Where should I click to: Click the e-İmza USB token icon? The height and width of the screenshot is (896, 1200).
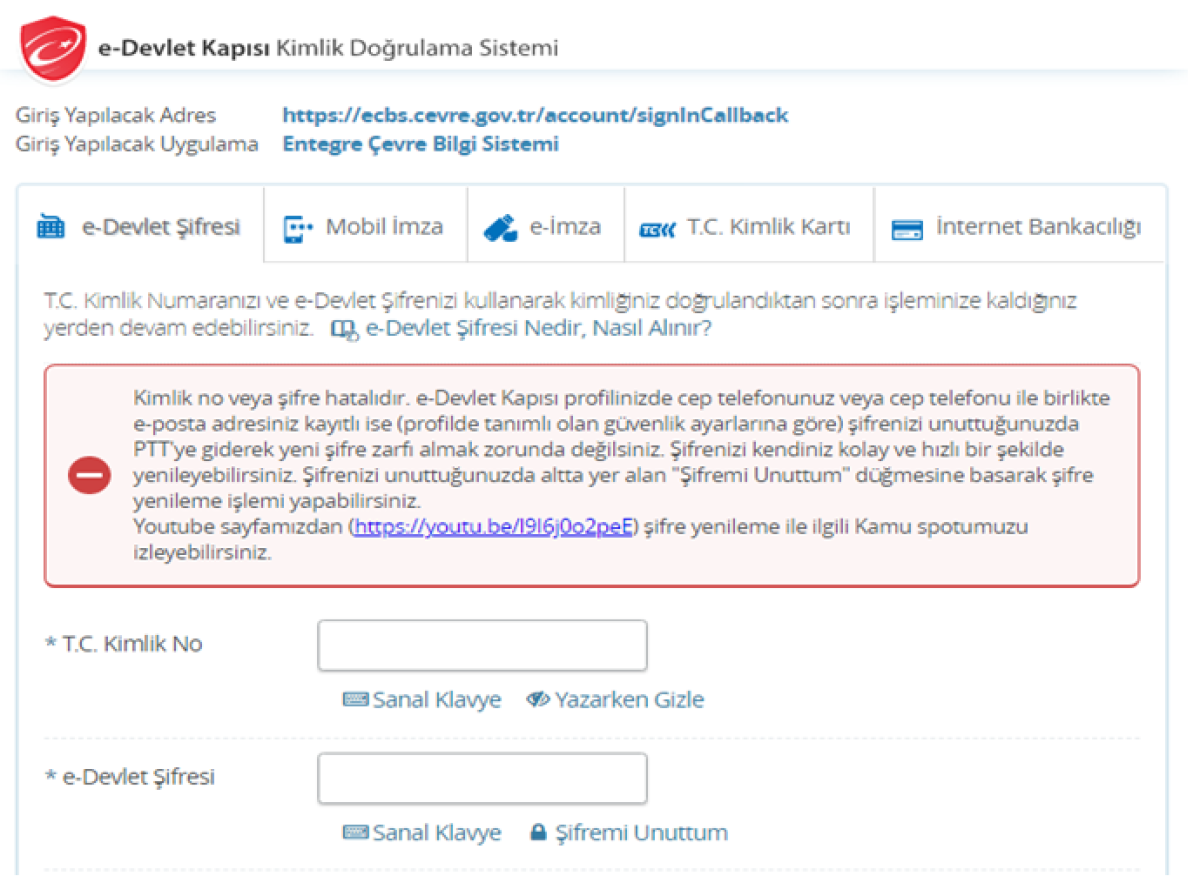tap(500, 228)
